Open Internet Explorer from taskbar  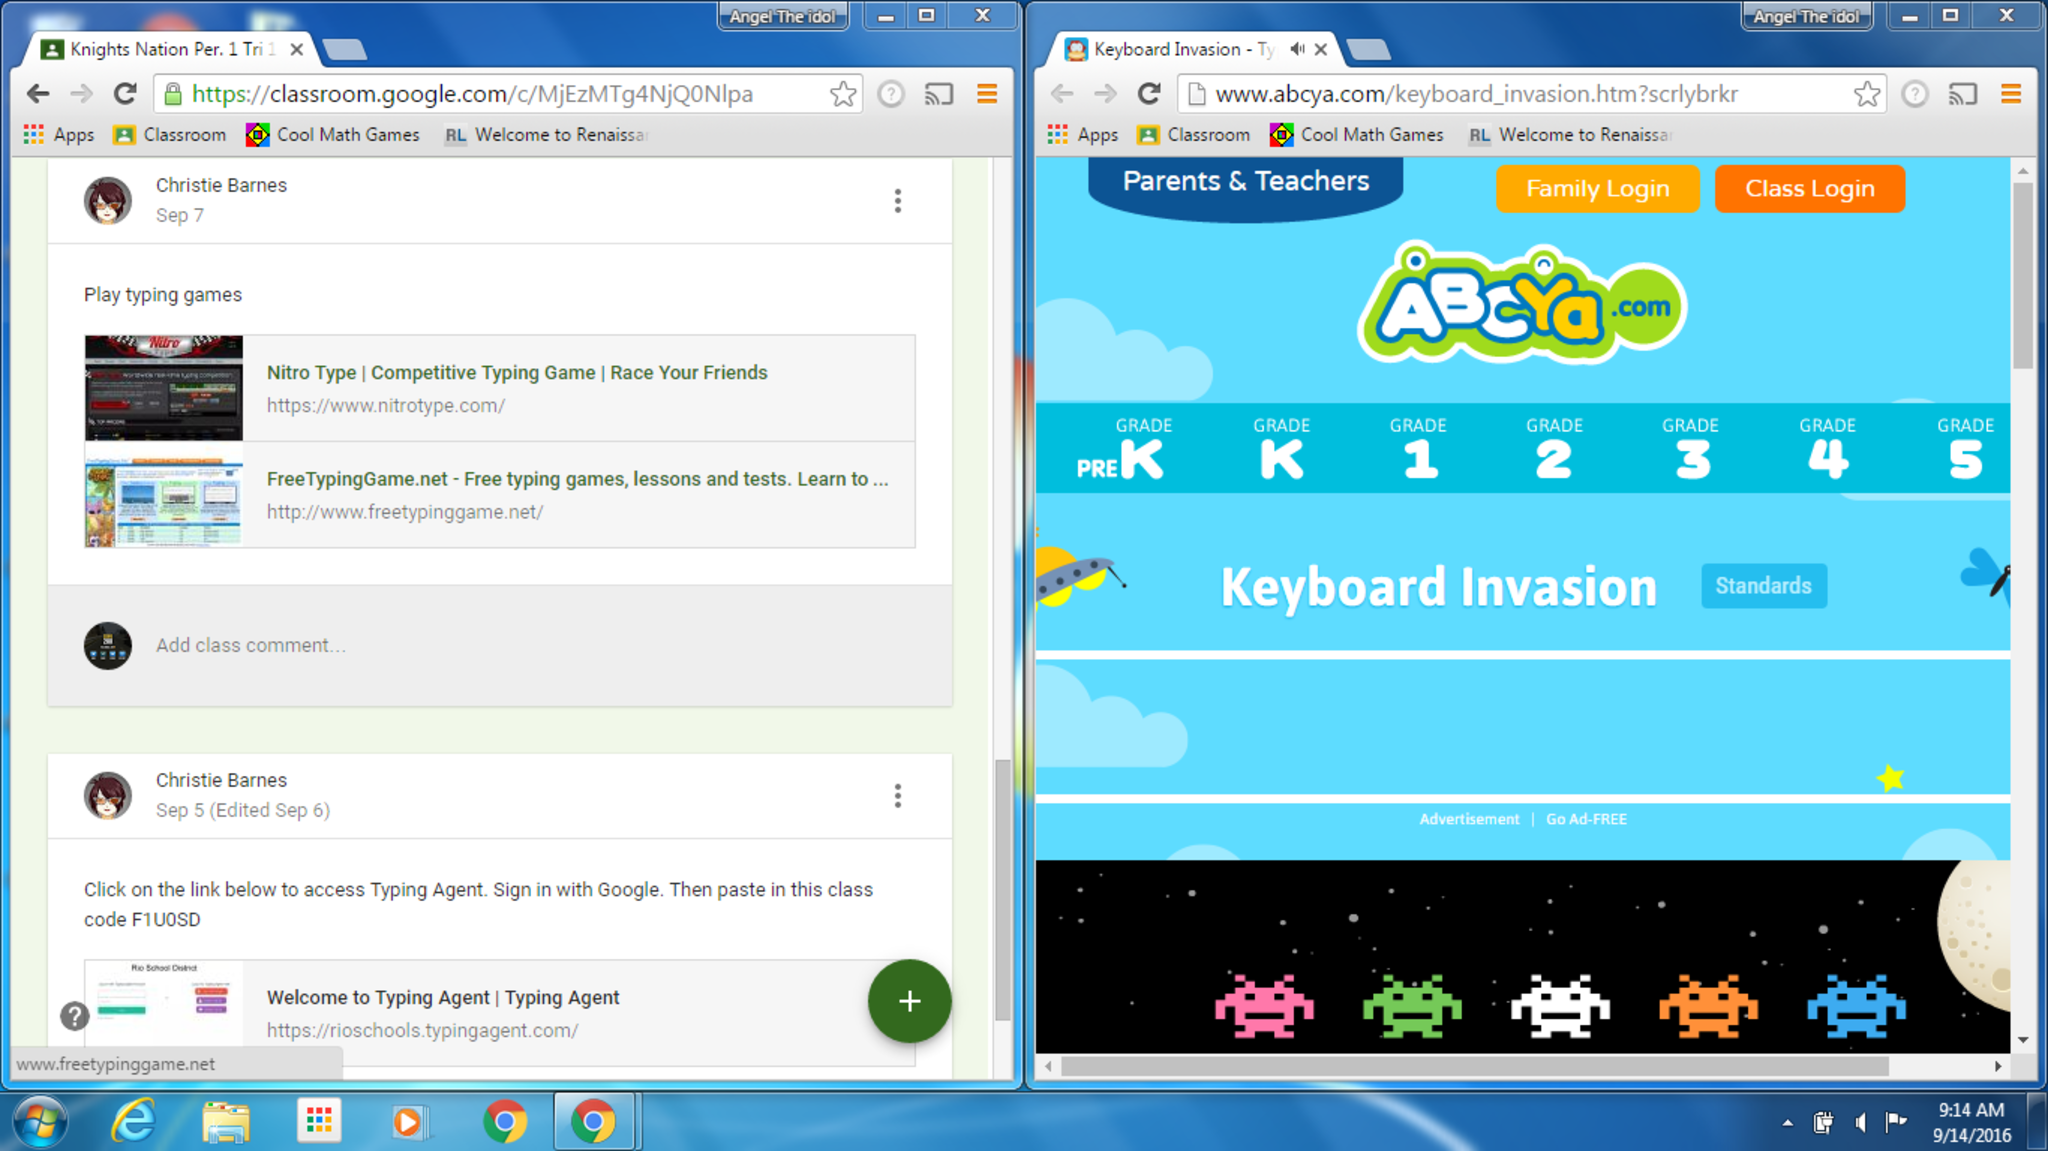[133, 1121]
